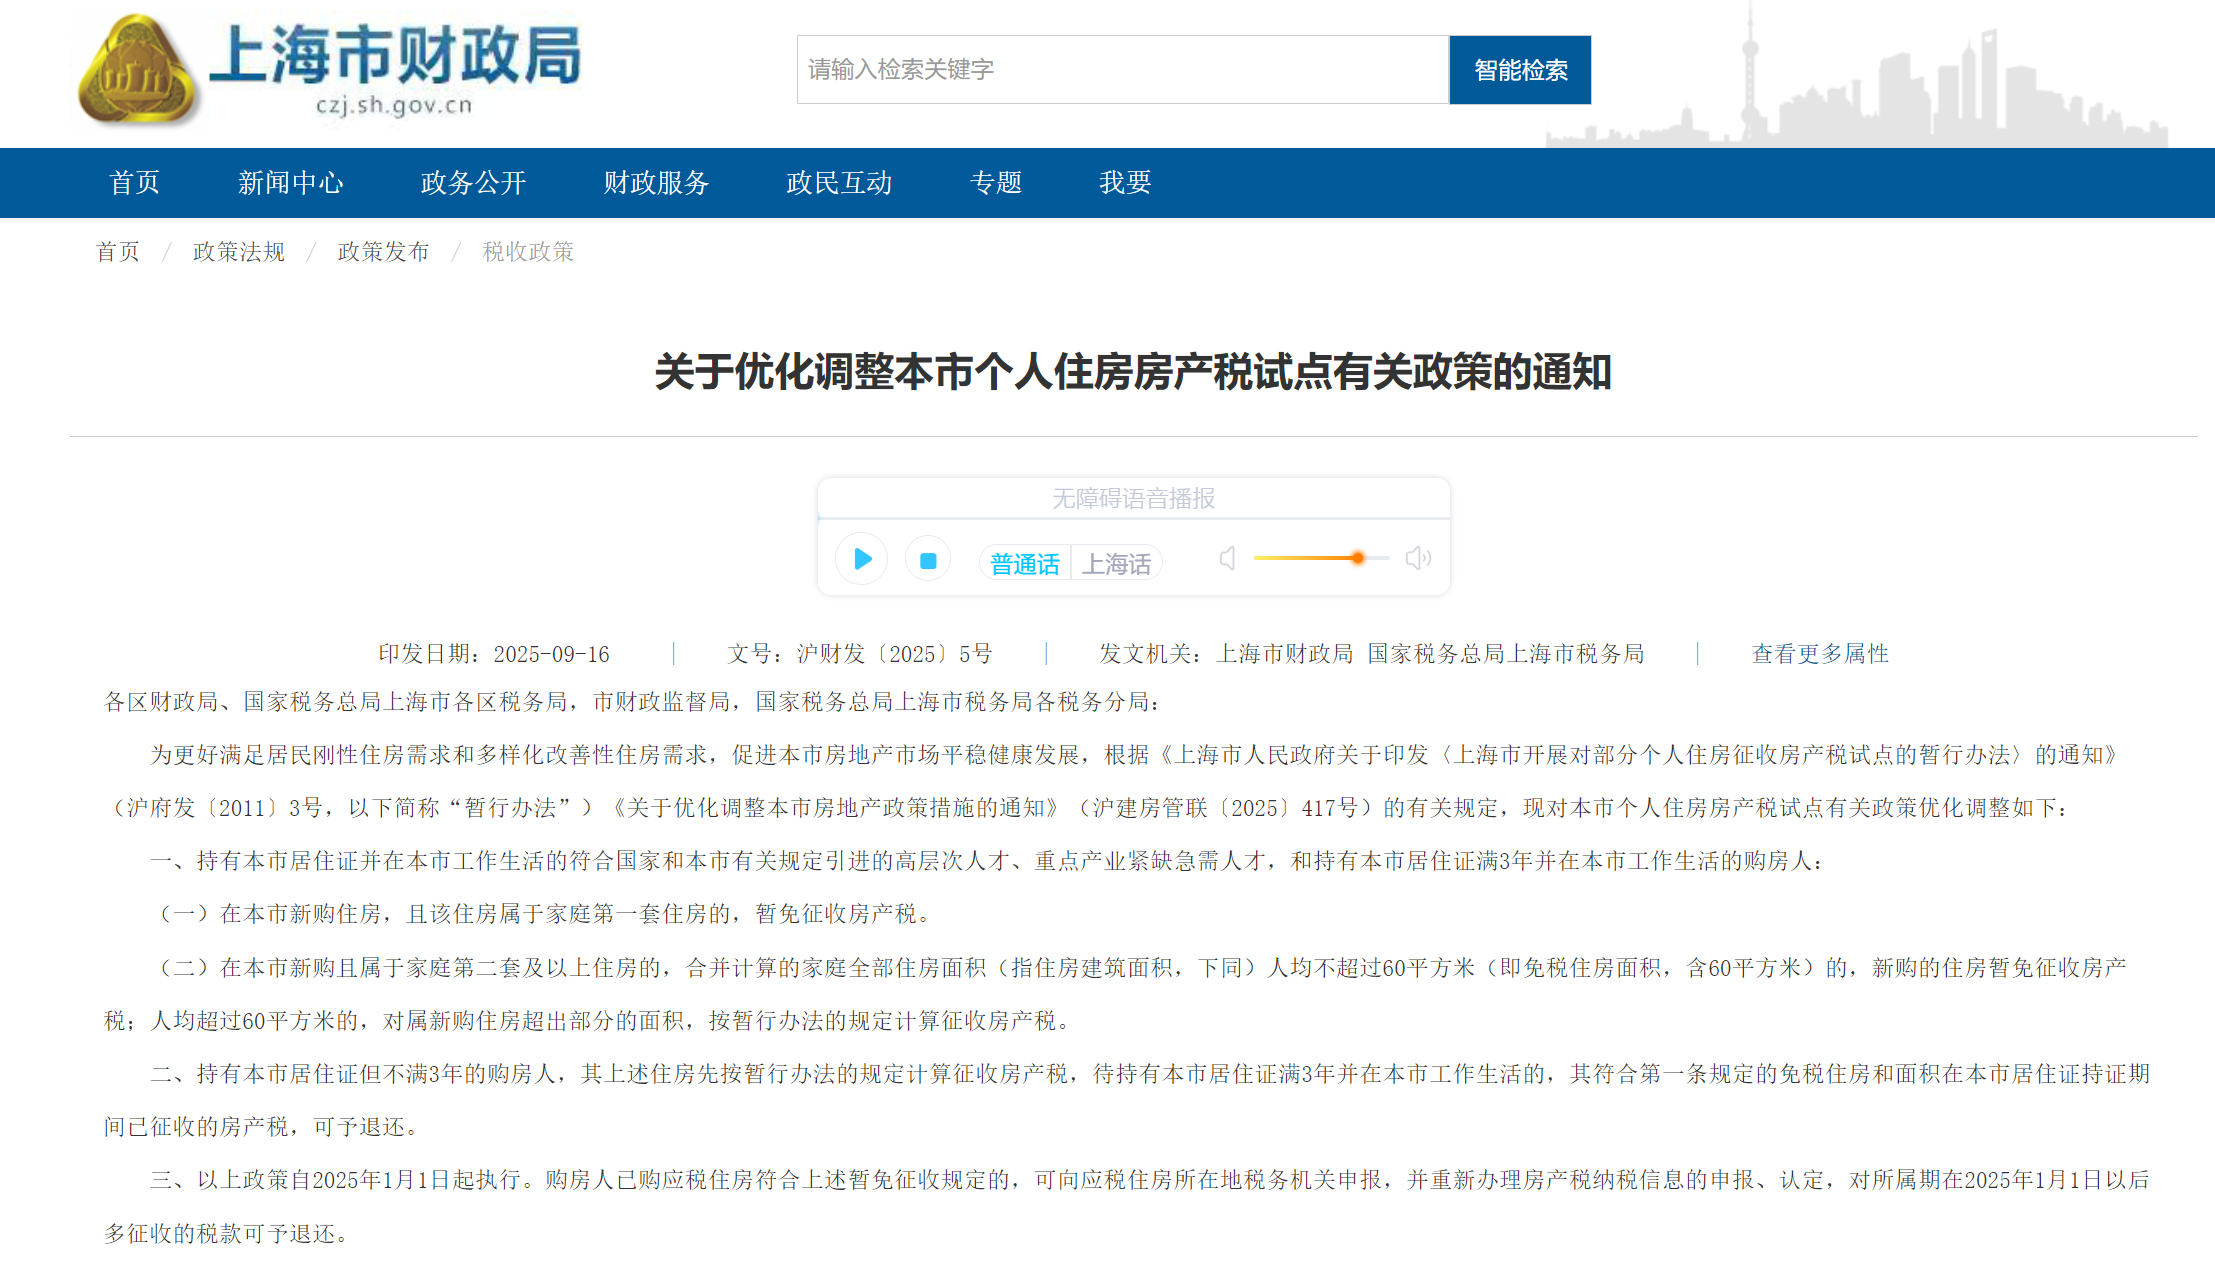Go to 政策法规 in the breadcrumb
The height and width of the screenshot is (1282, 2215).
[239, 252]
